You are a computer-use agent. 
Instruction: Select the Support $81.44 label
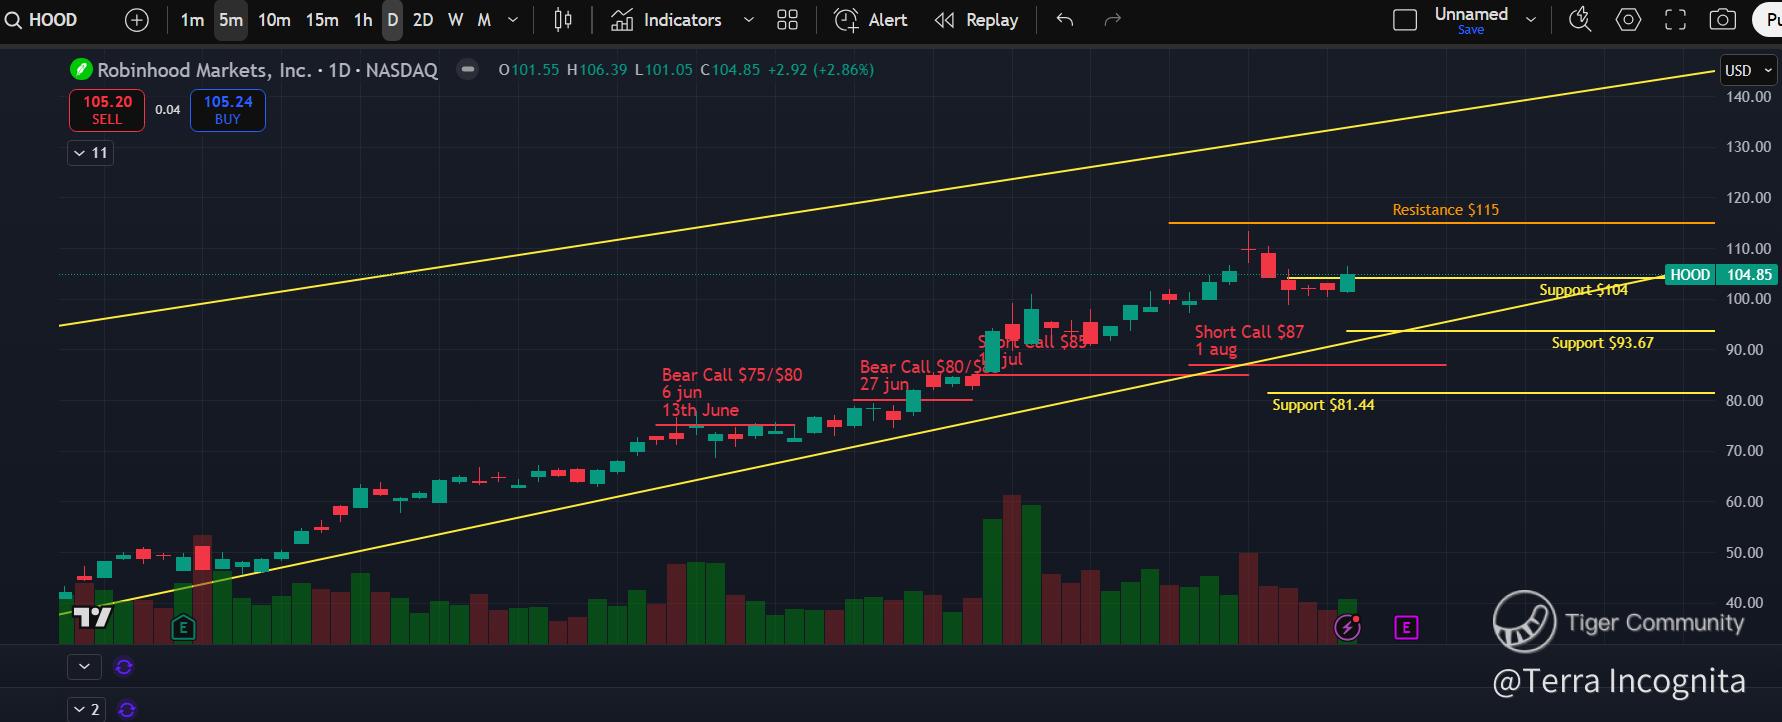[1323, 405]
